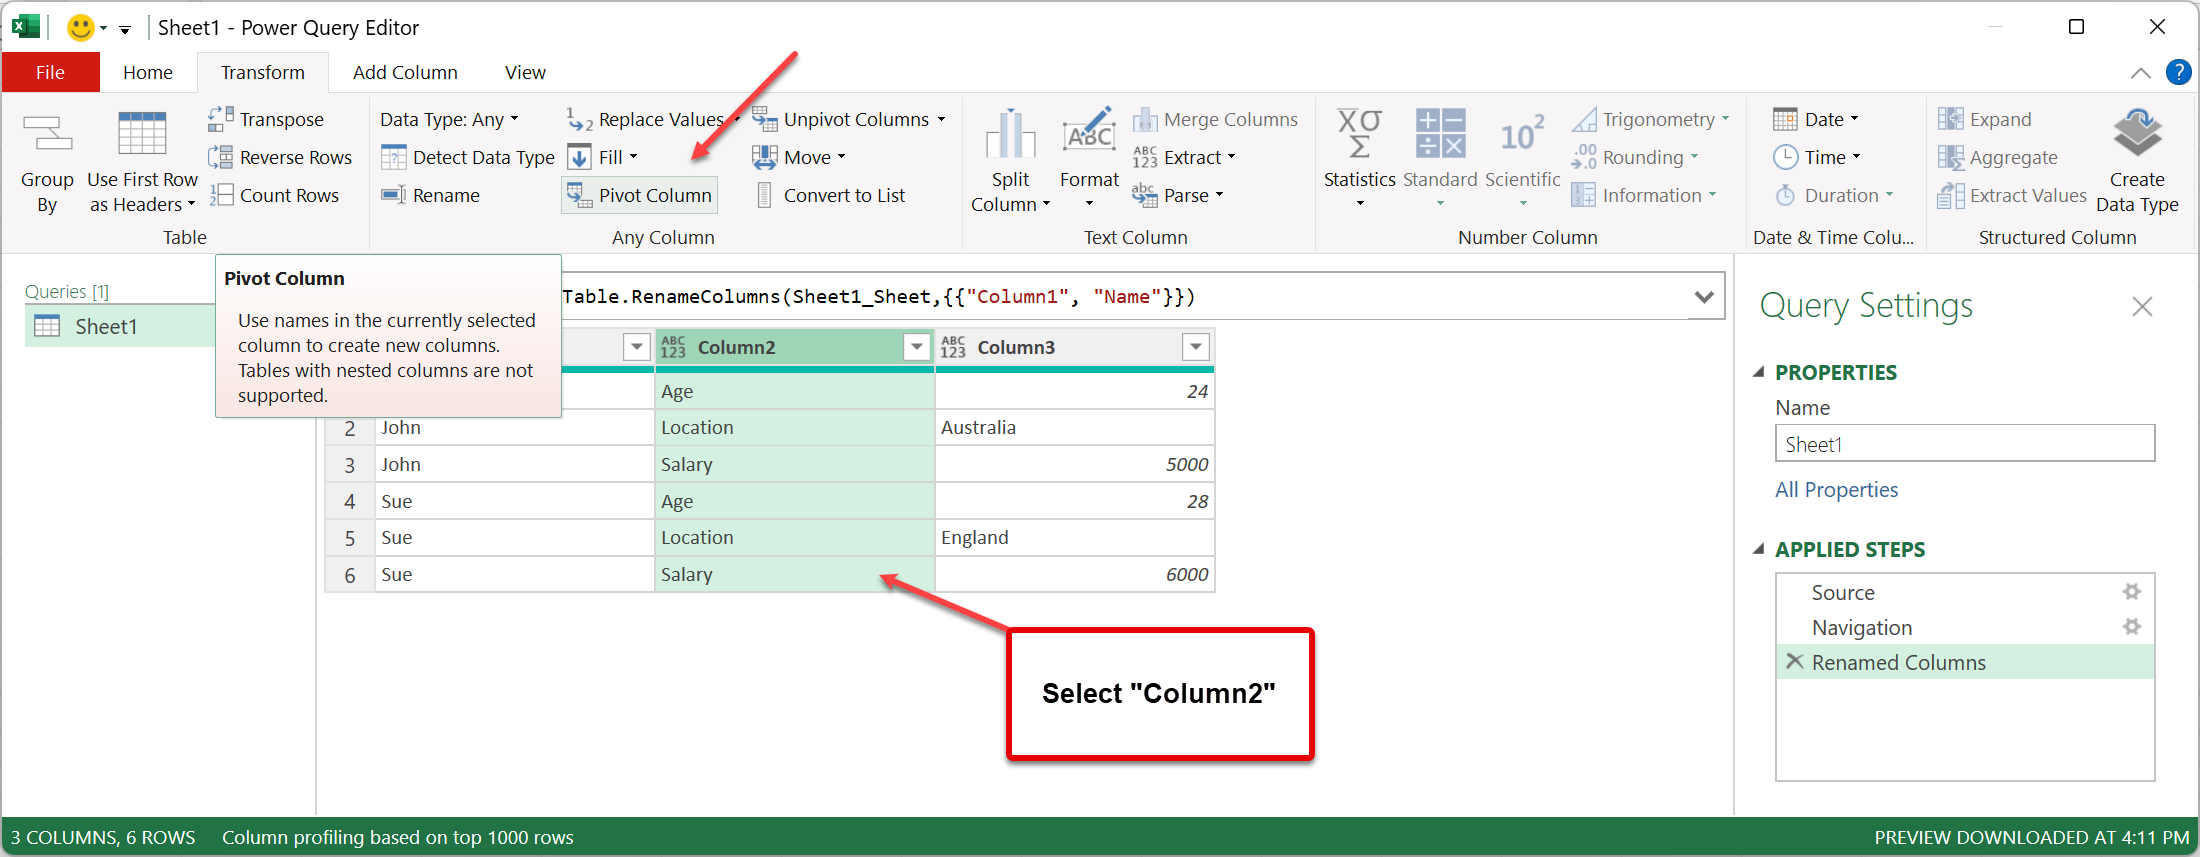Open settings gear for Source step
Image resolution: width=2200 pixels, height=857 pixels.
tap(2132, 592)
